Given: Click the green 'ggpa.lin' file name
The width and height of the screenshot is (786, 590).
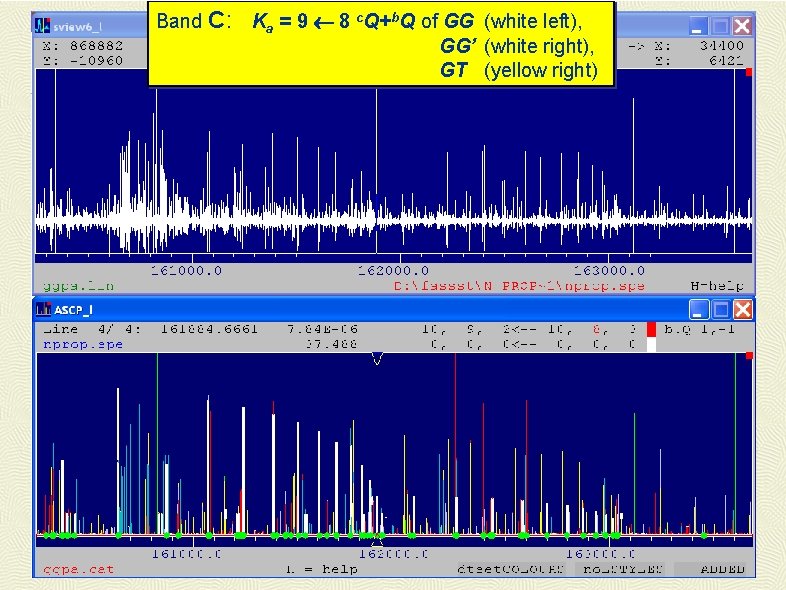Looking at the screenshot, I should pyautogui.click(x=79, y=286).
